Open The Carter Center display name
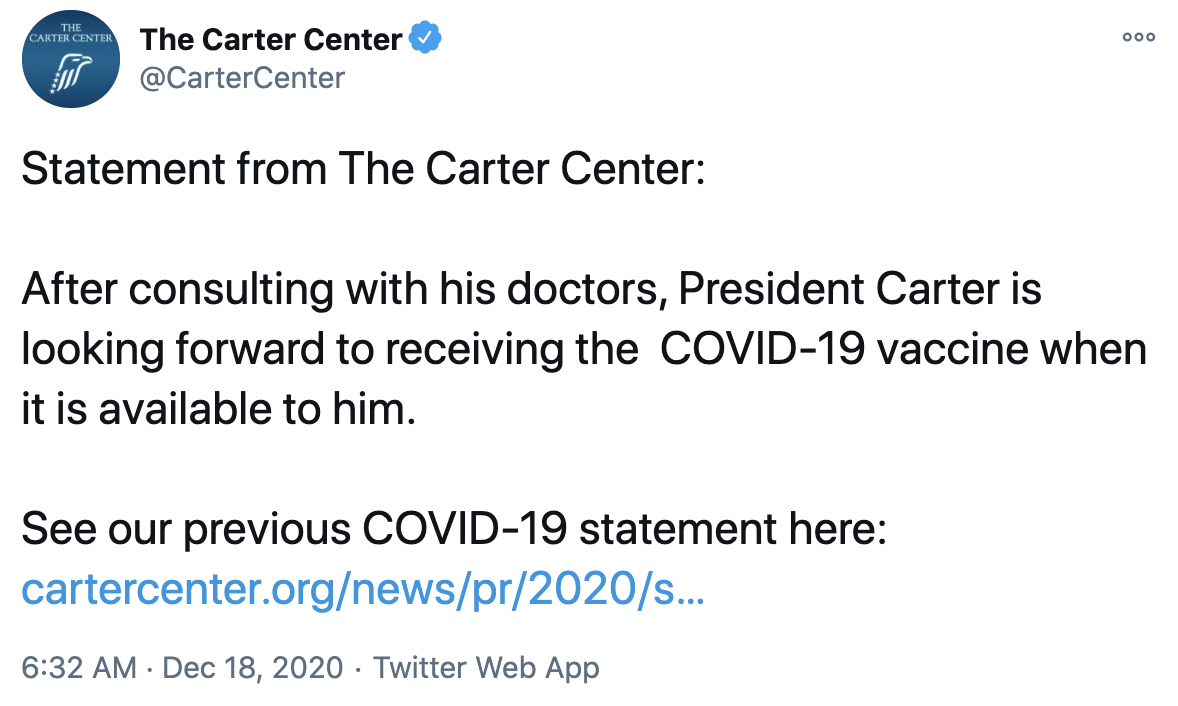 click(x=271, y=40)
